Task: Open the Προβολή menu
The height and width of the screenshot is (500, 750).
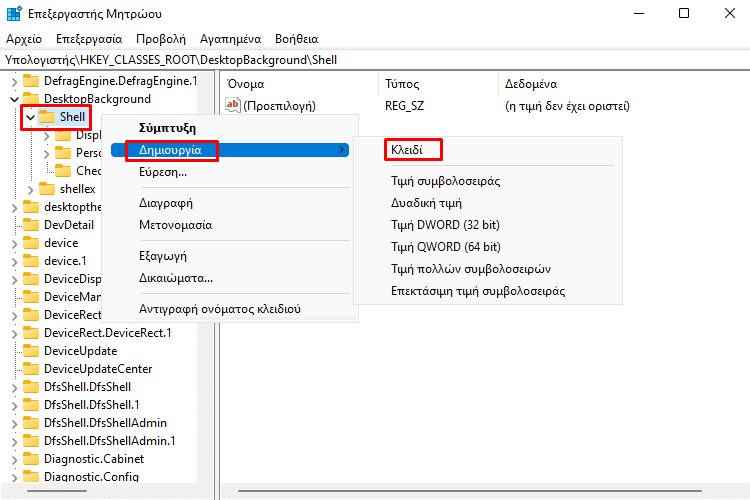Action: click(161, 39)
